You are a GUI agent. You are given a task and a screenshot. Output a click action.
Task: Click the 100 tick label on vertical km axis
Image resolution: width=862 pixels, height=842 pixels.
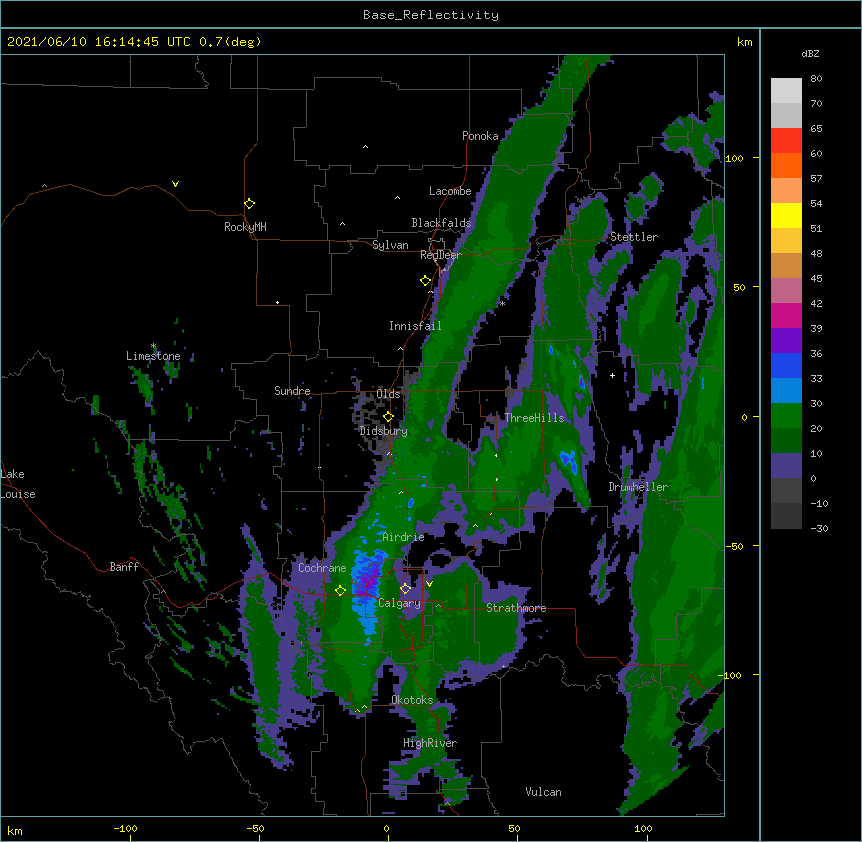[x=734, y=158]
